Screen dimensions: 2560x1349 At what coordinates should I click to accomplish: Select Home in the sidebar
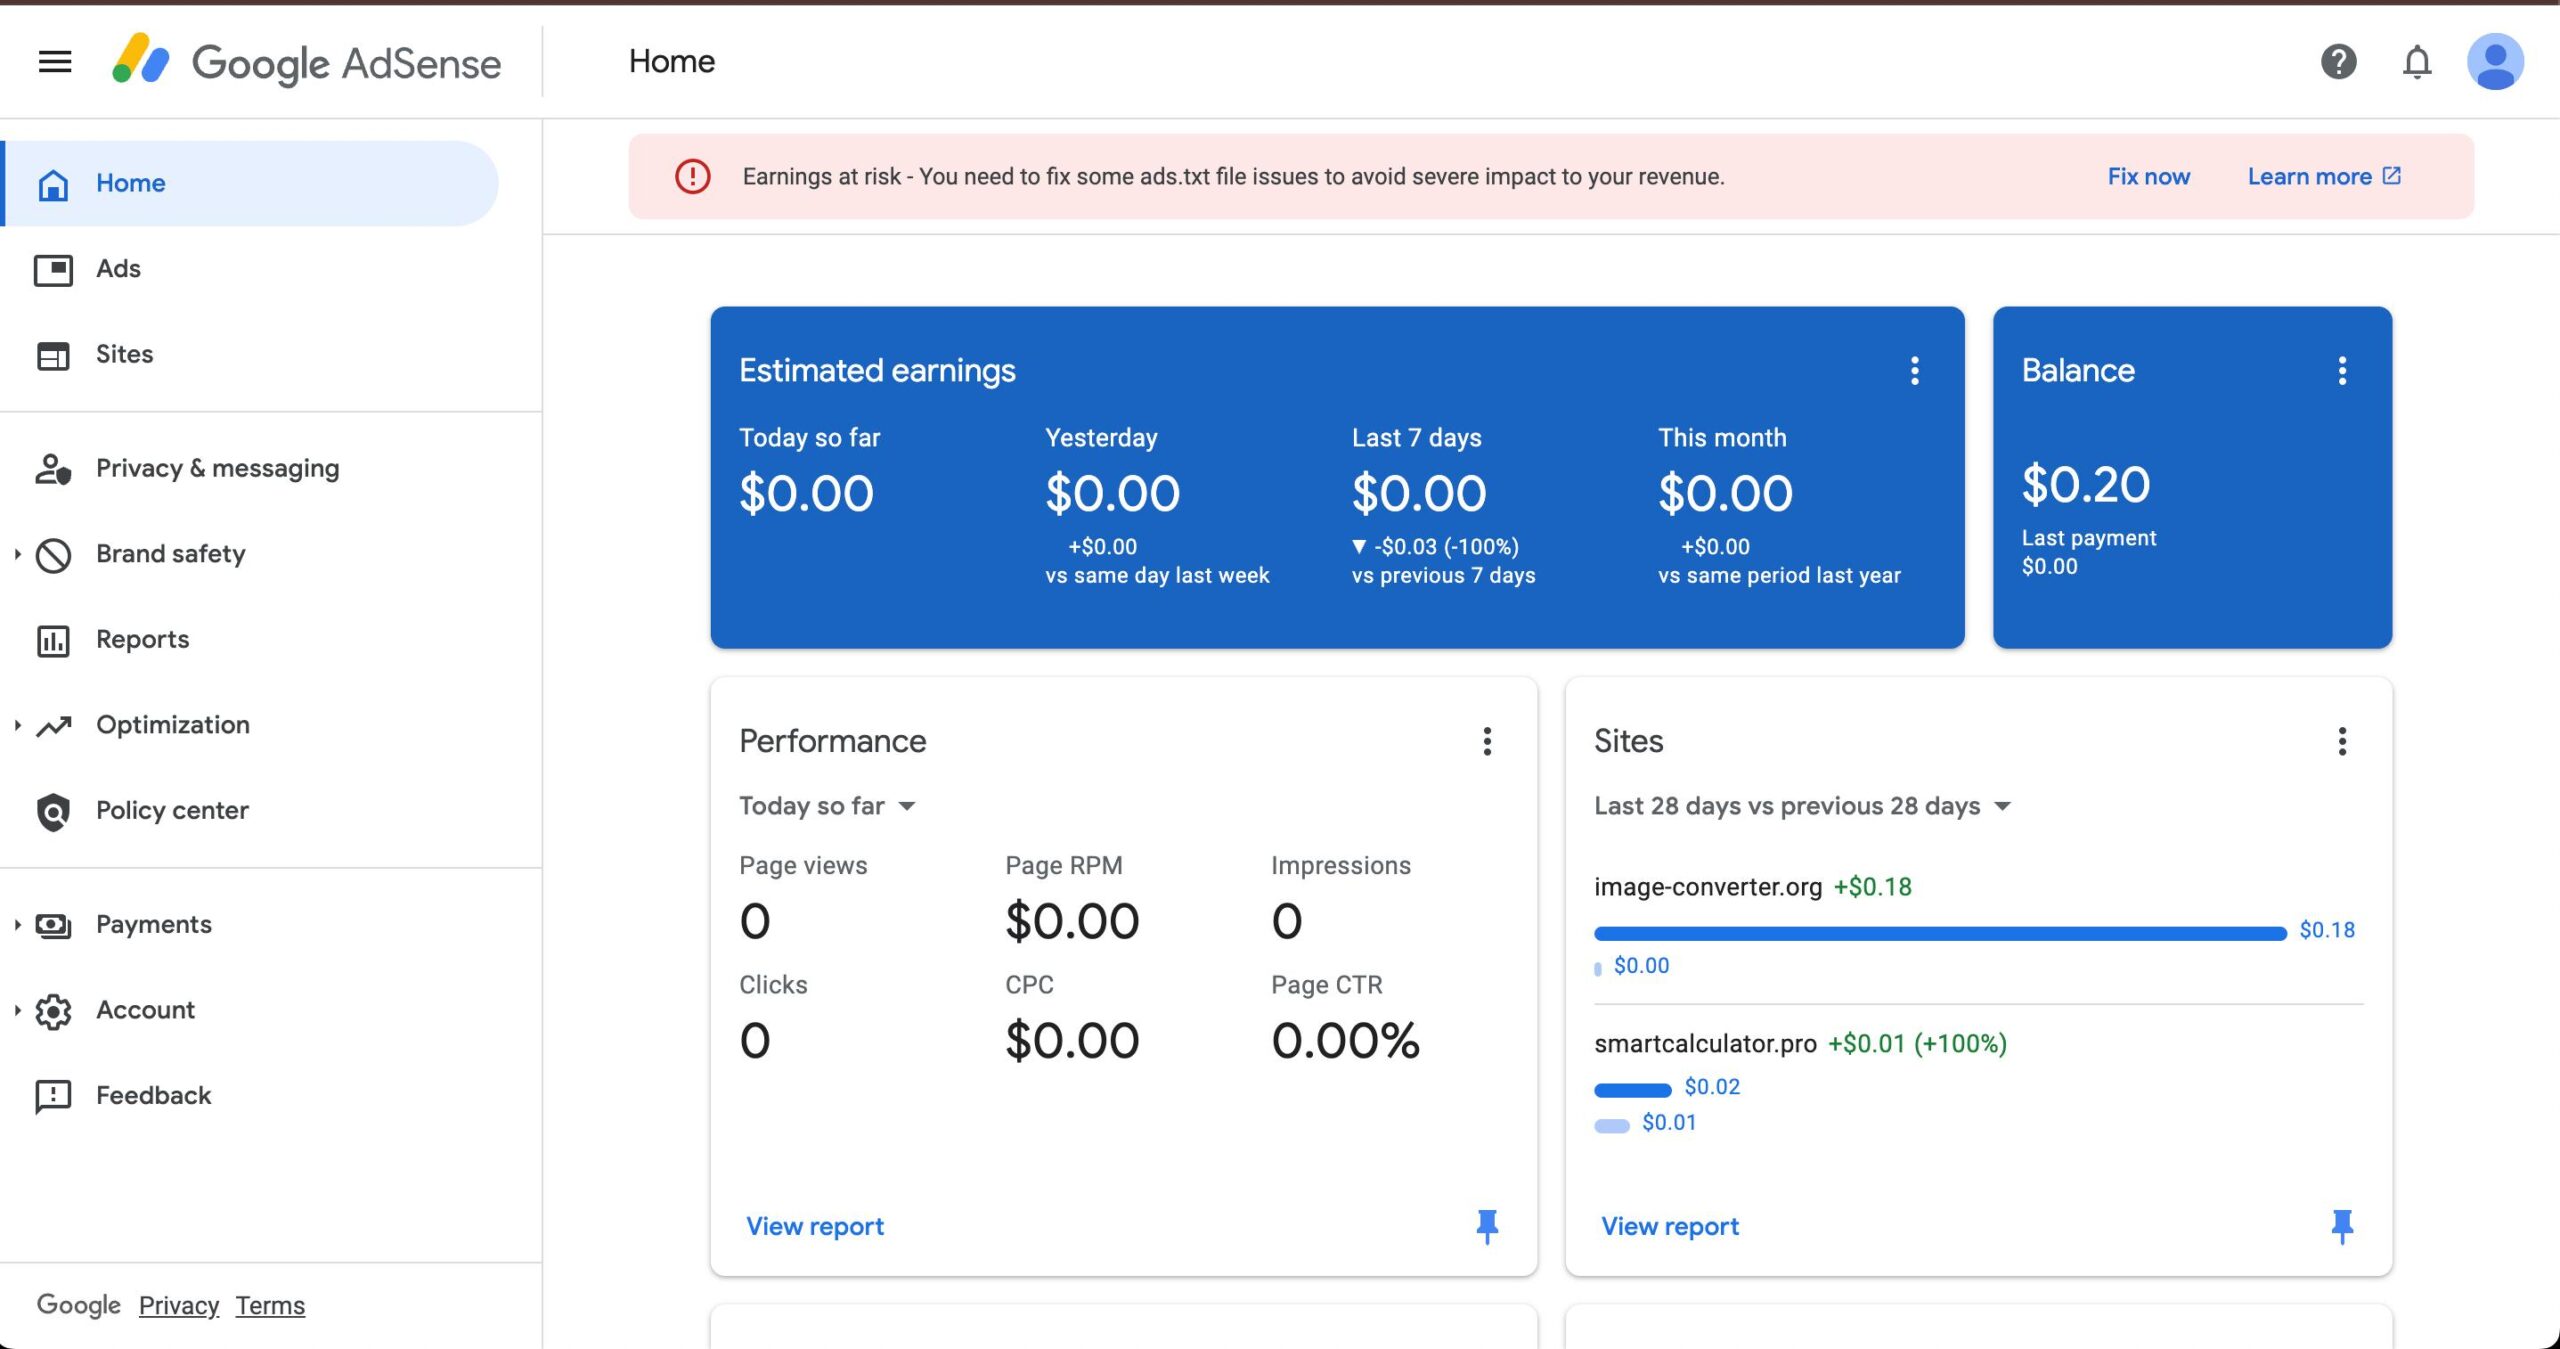pyautogui.click(x=250, y=184)
